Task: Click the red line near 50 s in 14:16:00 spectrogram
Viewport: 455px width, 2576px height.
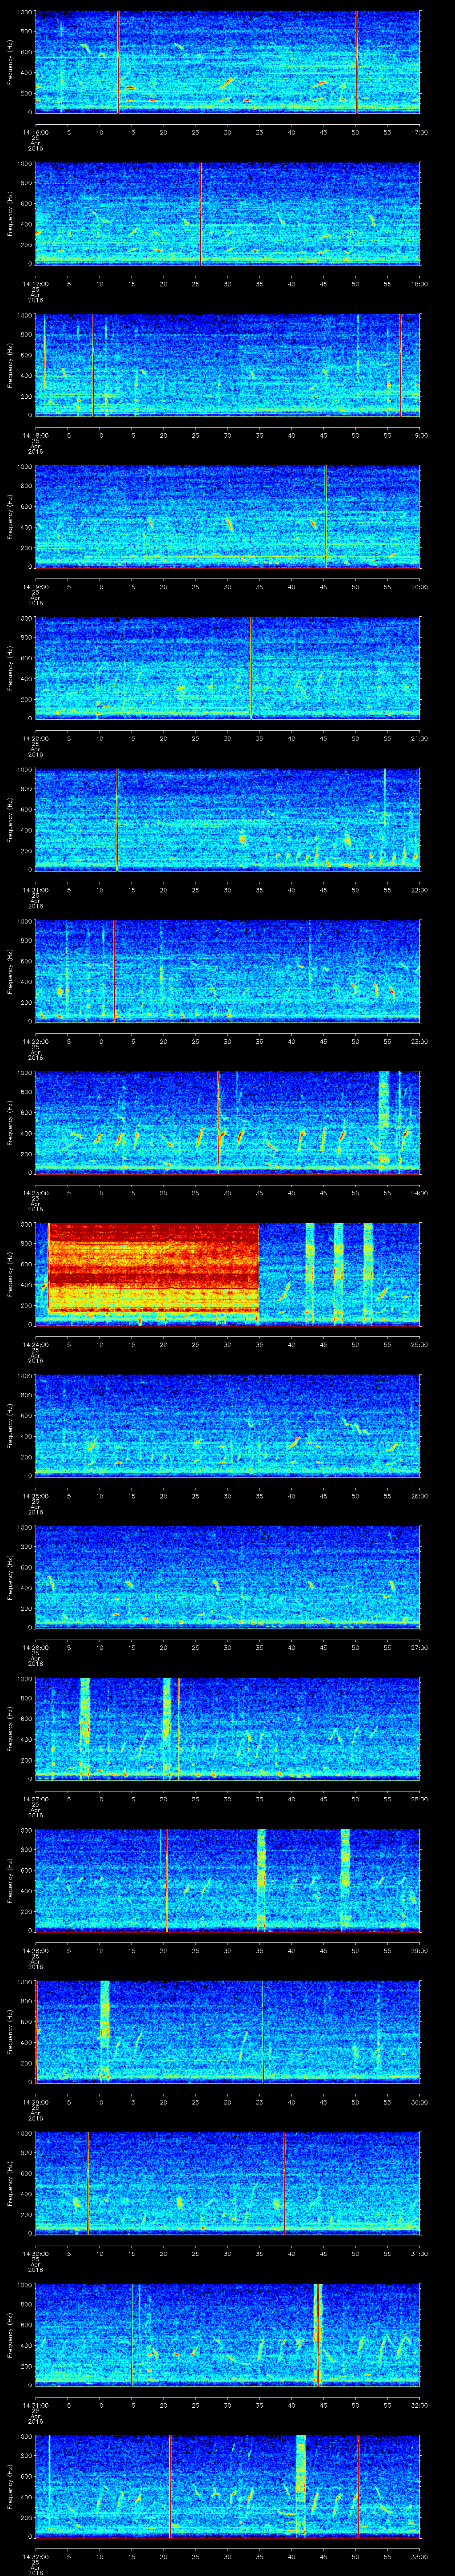Action: tap(356, 62)
